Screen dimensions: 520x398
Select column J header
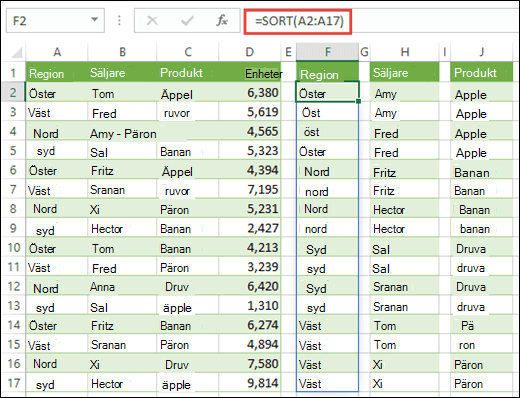(x=481, y=52)
